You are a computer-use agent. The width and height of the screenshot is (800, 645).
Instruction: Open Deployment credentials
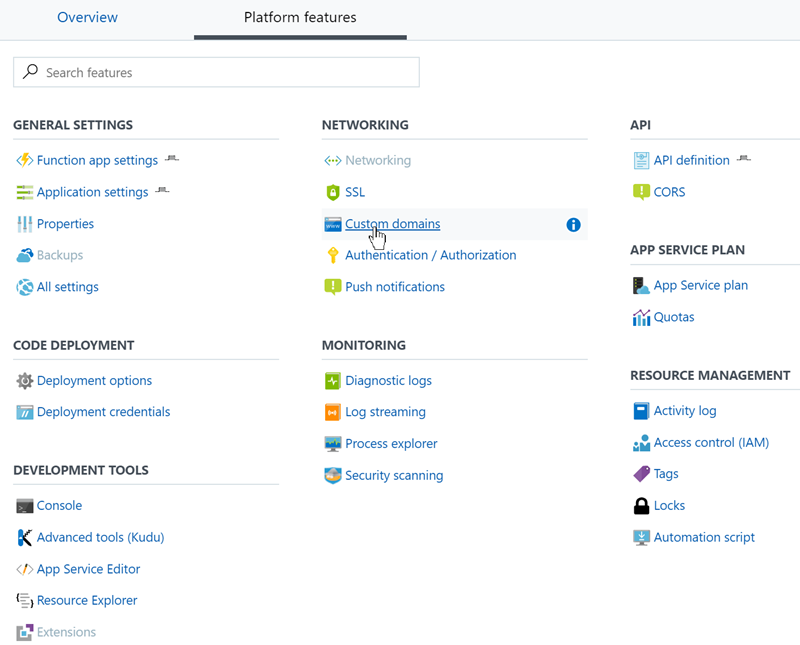(x=101, y=412)
